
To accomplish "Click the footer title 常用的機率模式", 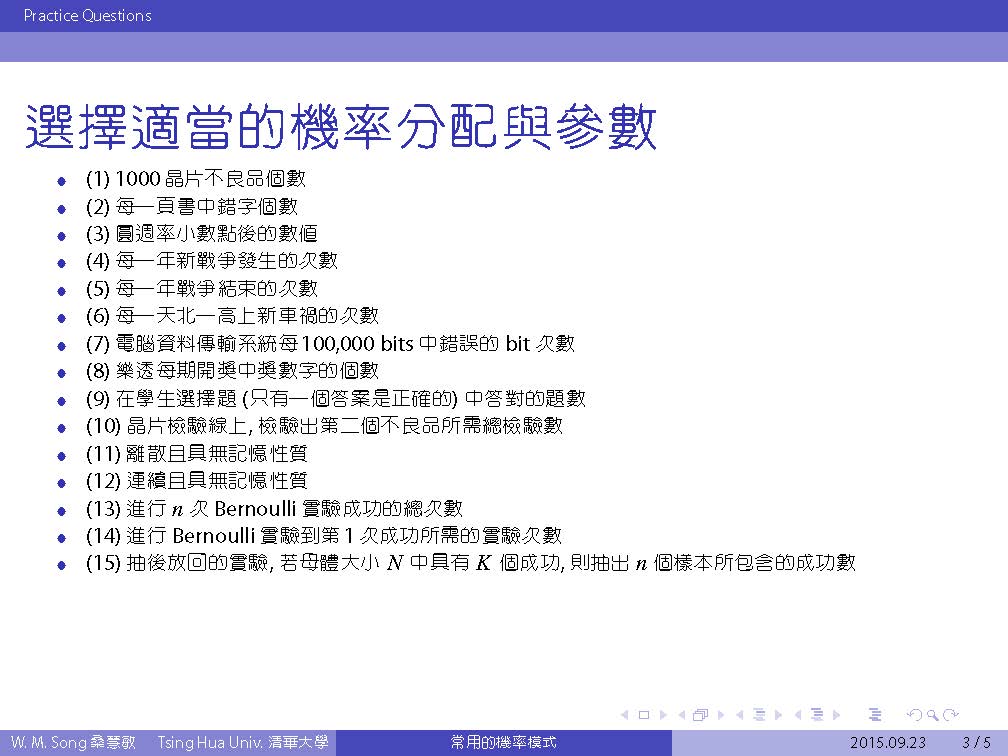I will point(503,743).
